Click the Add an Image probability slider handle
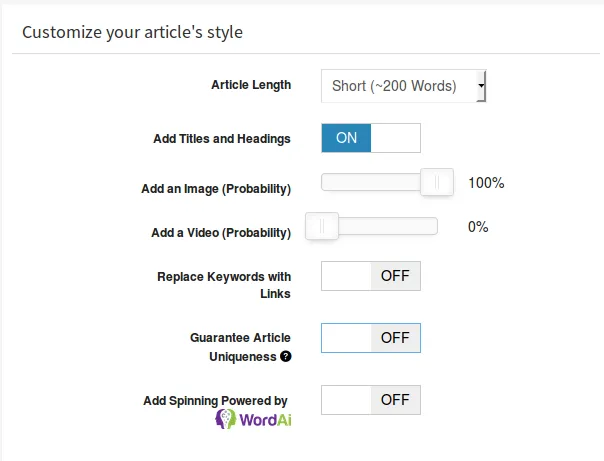The image size is (604, 461). 437,182
